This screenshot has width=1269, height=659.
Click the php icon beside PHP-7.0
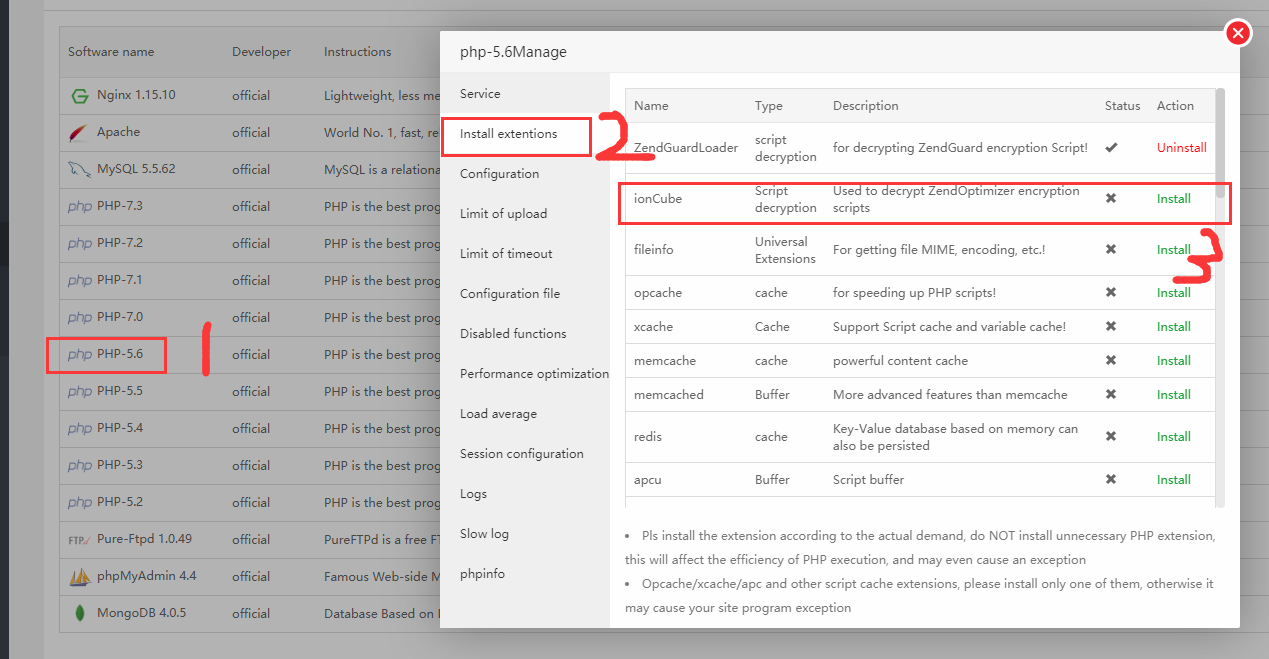80,318
